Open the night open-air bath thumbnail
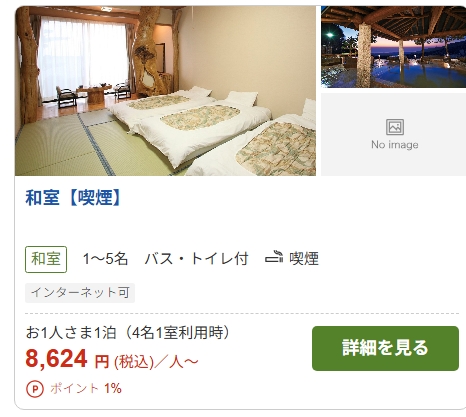Viewport: 466px width, 417px height. tap(393, 47)
